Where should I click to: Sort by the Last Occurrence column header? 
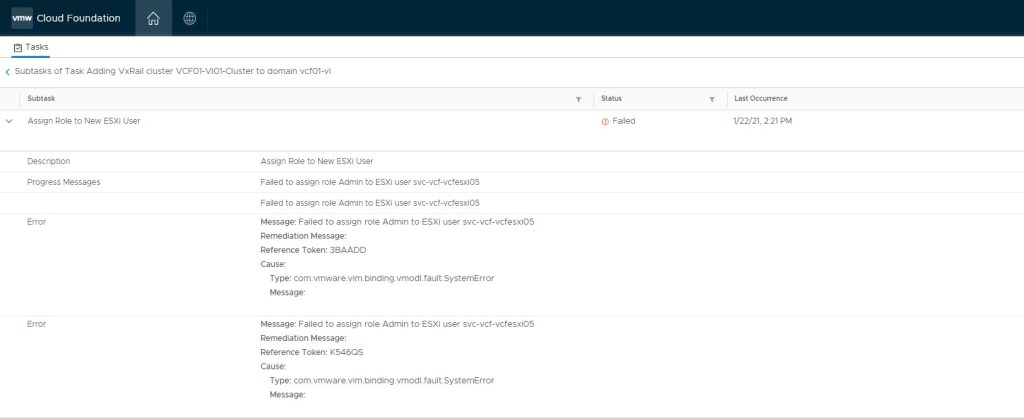tap(760, 99)
